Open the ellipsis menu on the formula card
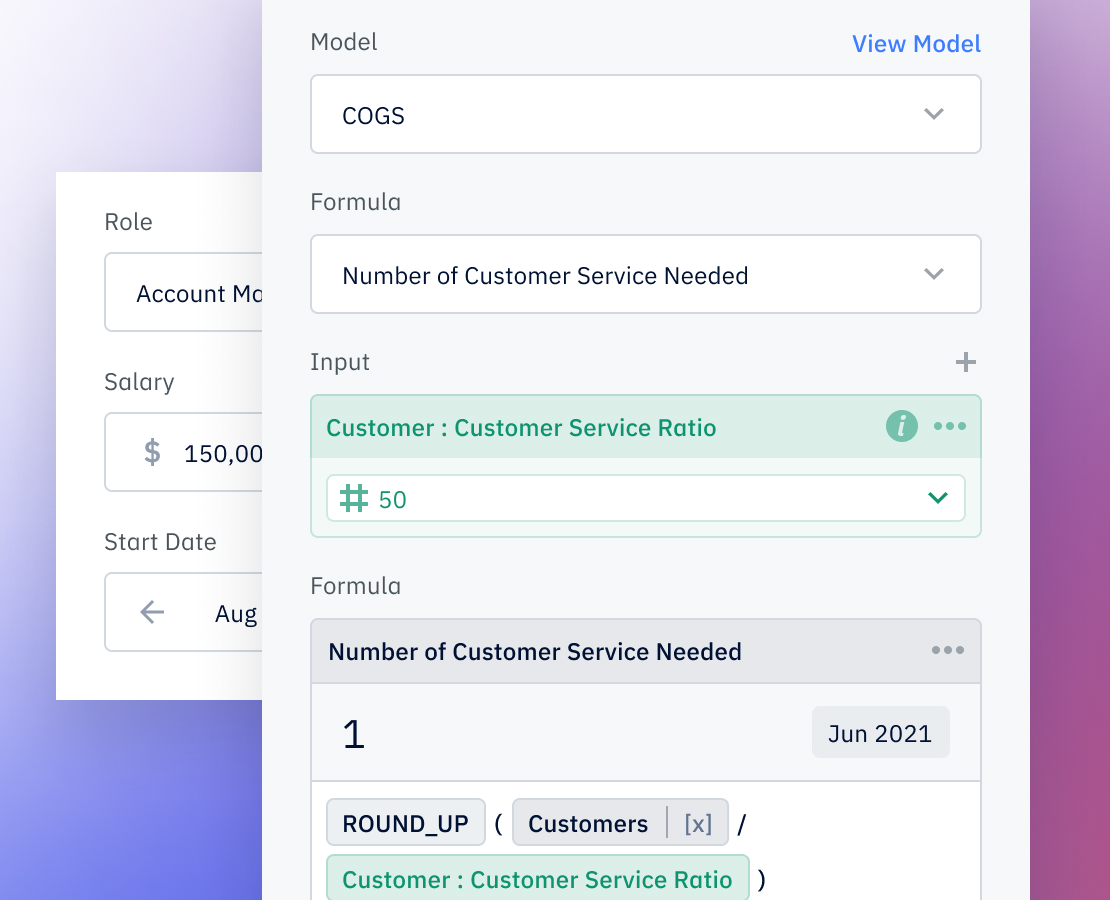This screenshot has height=900, width=1110. (x=947, y=651)
